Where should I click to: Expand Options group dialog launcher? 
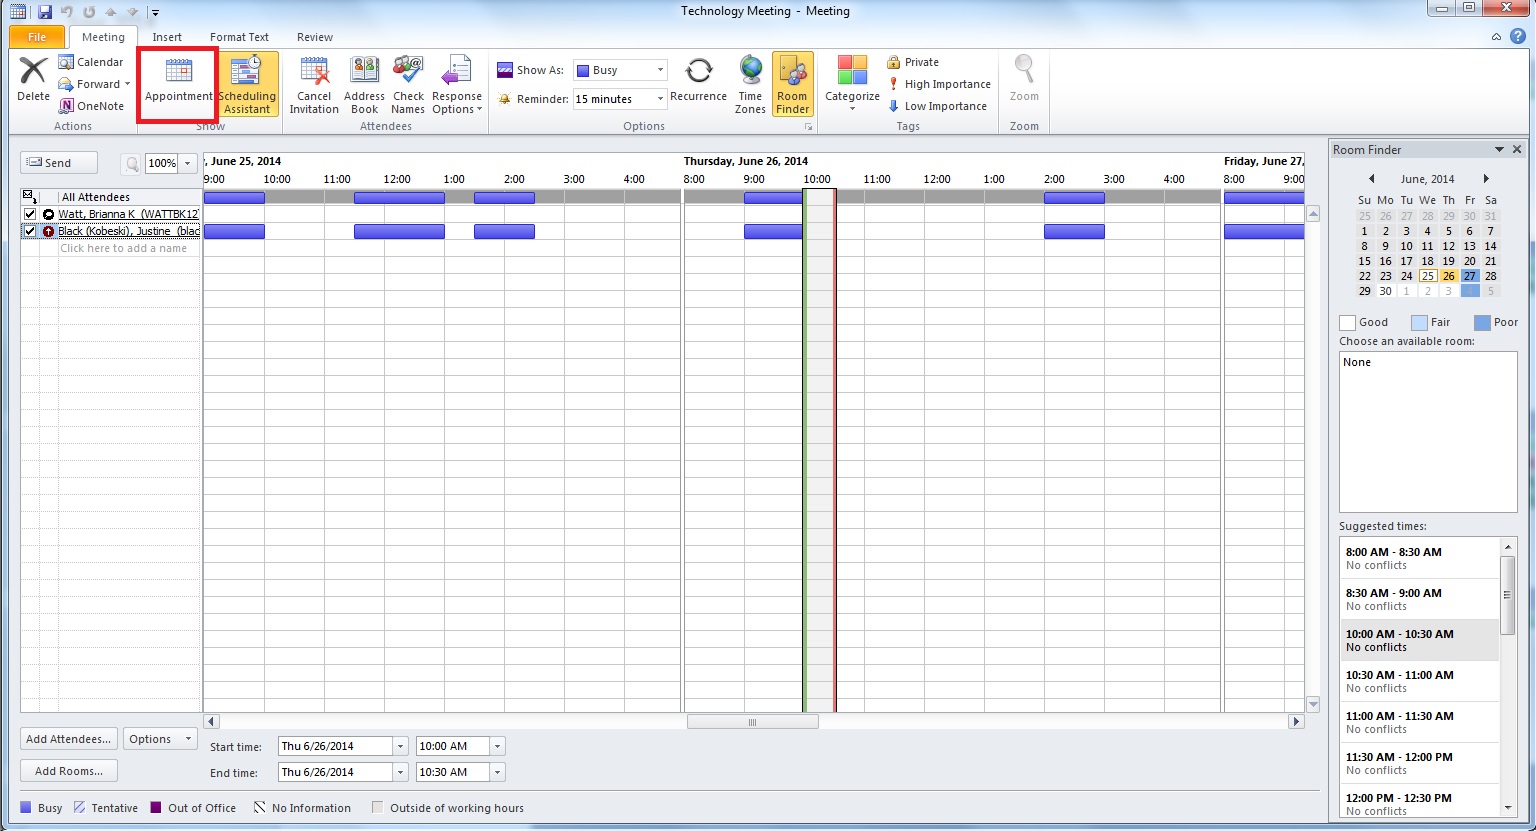[x=807, y=127]
